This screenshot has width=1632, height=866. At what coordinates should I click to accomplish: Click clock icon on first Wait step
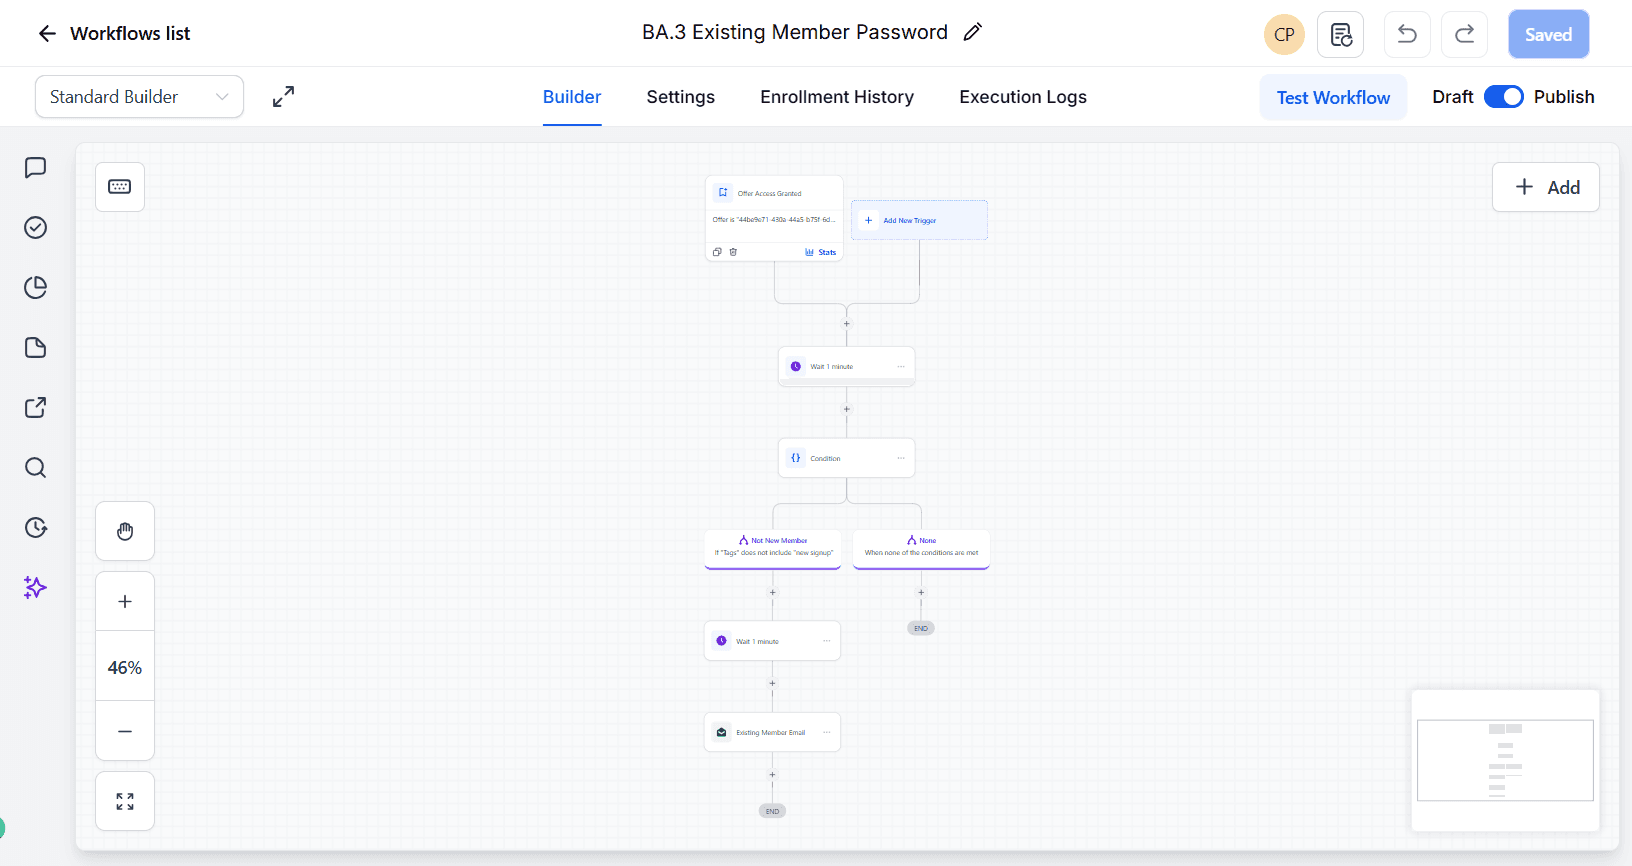[x=796, y=366]
